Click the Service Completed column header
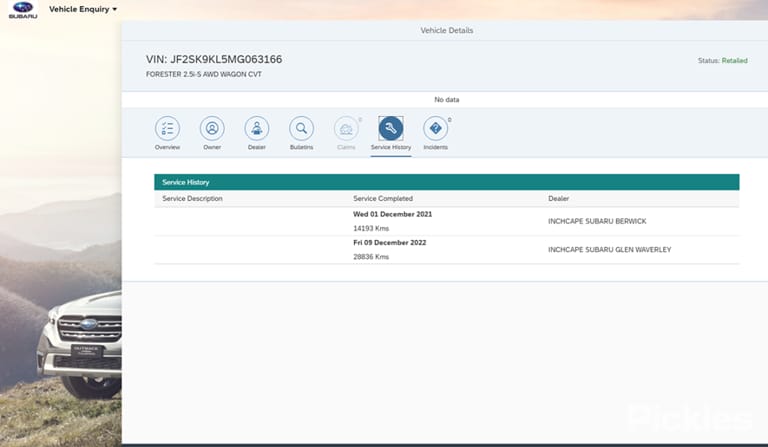768x447 pixels. point(383,198)
